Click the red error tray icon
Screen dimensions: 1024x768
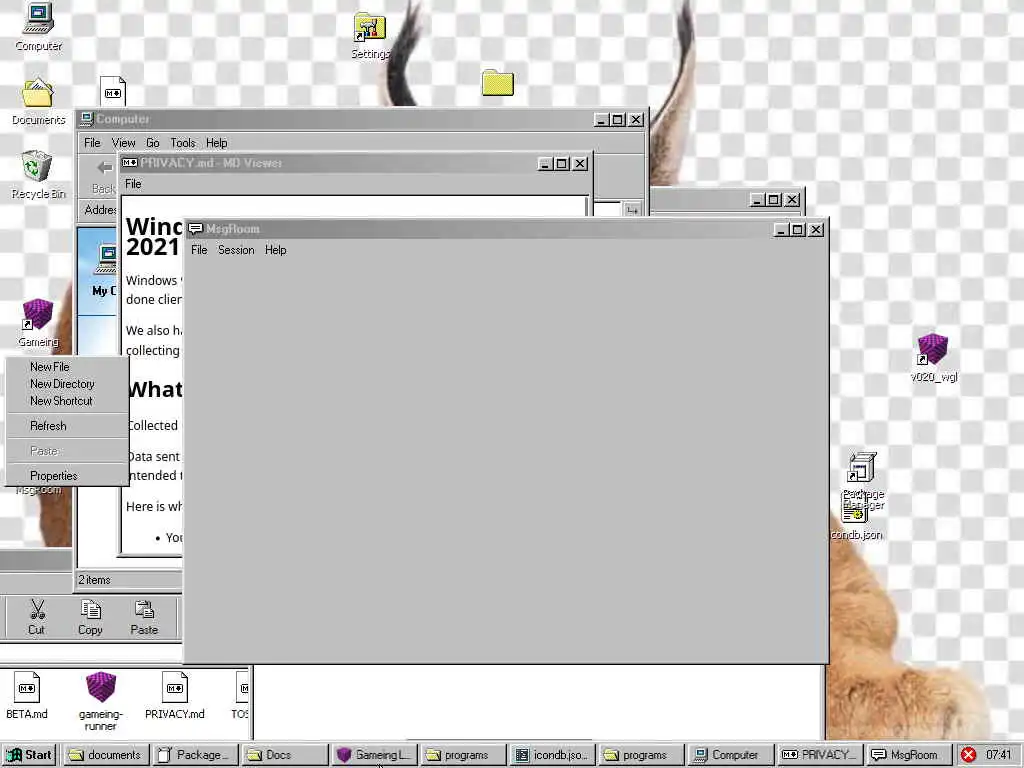coord(968,755)
